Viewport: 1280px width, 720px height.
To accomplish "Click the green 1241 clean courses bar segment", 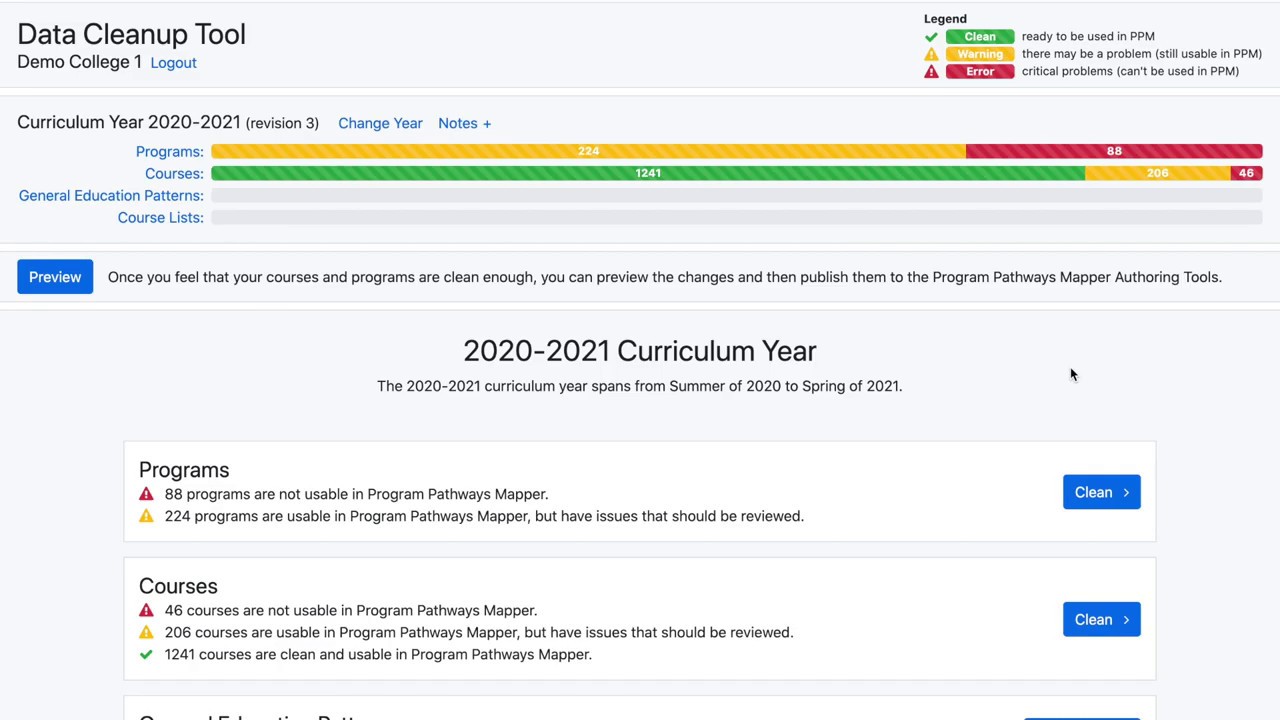I will (648, 173).
